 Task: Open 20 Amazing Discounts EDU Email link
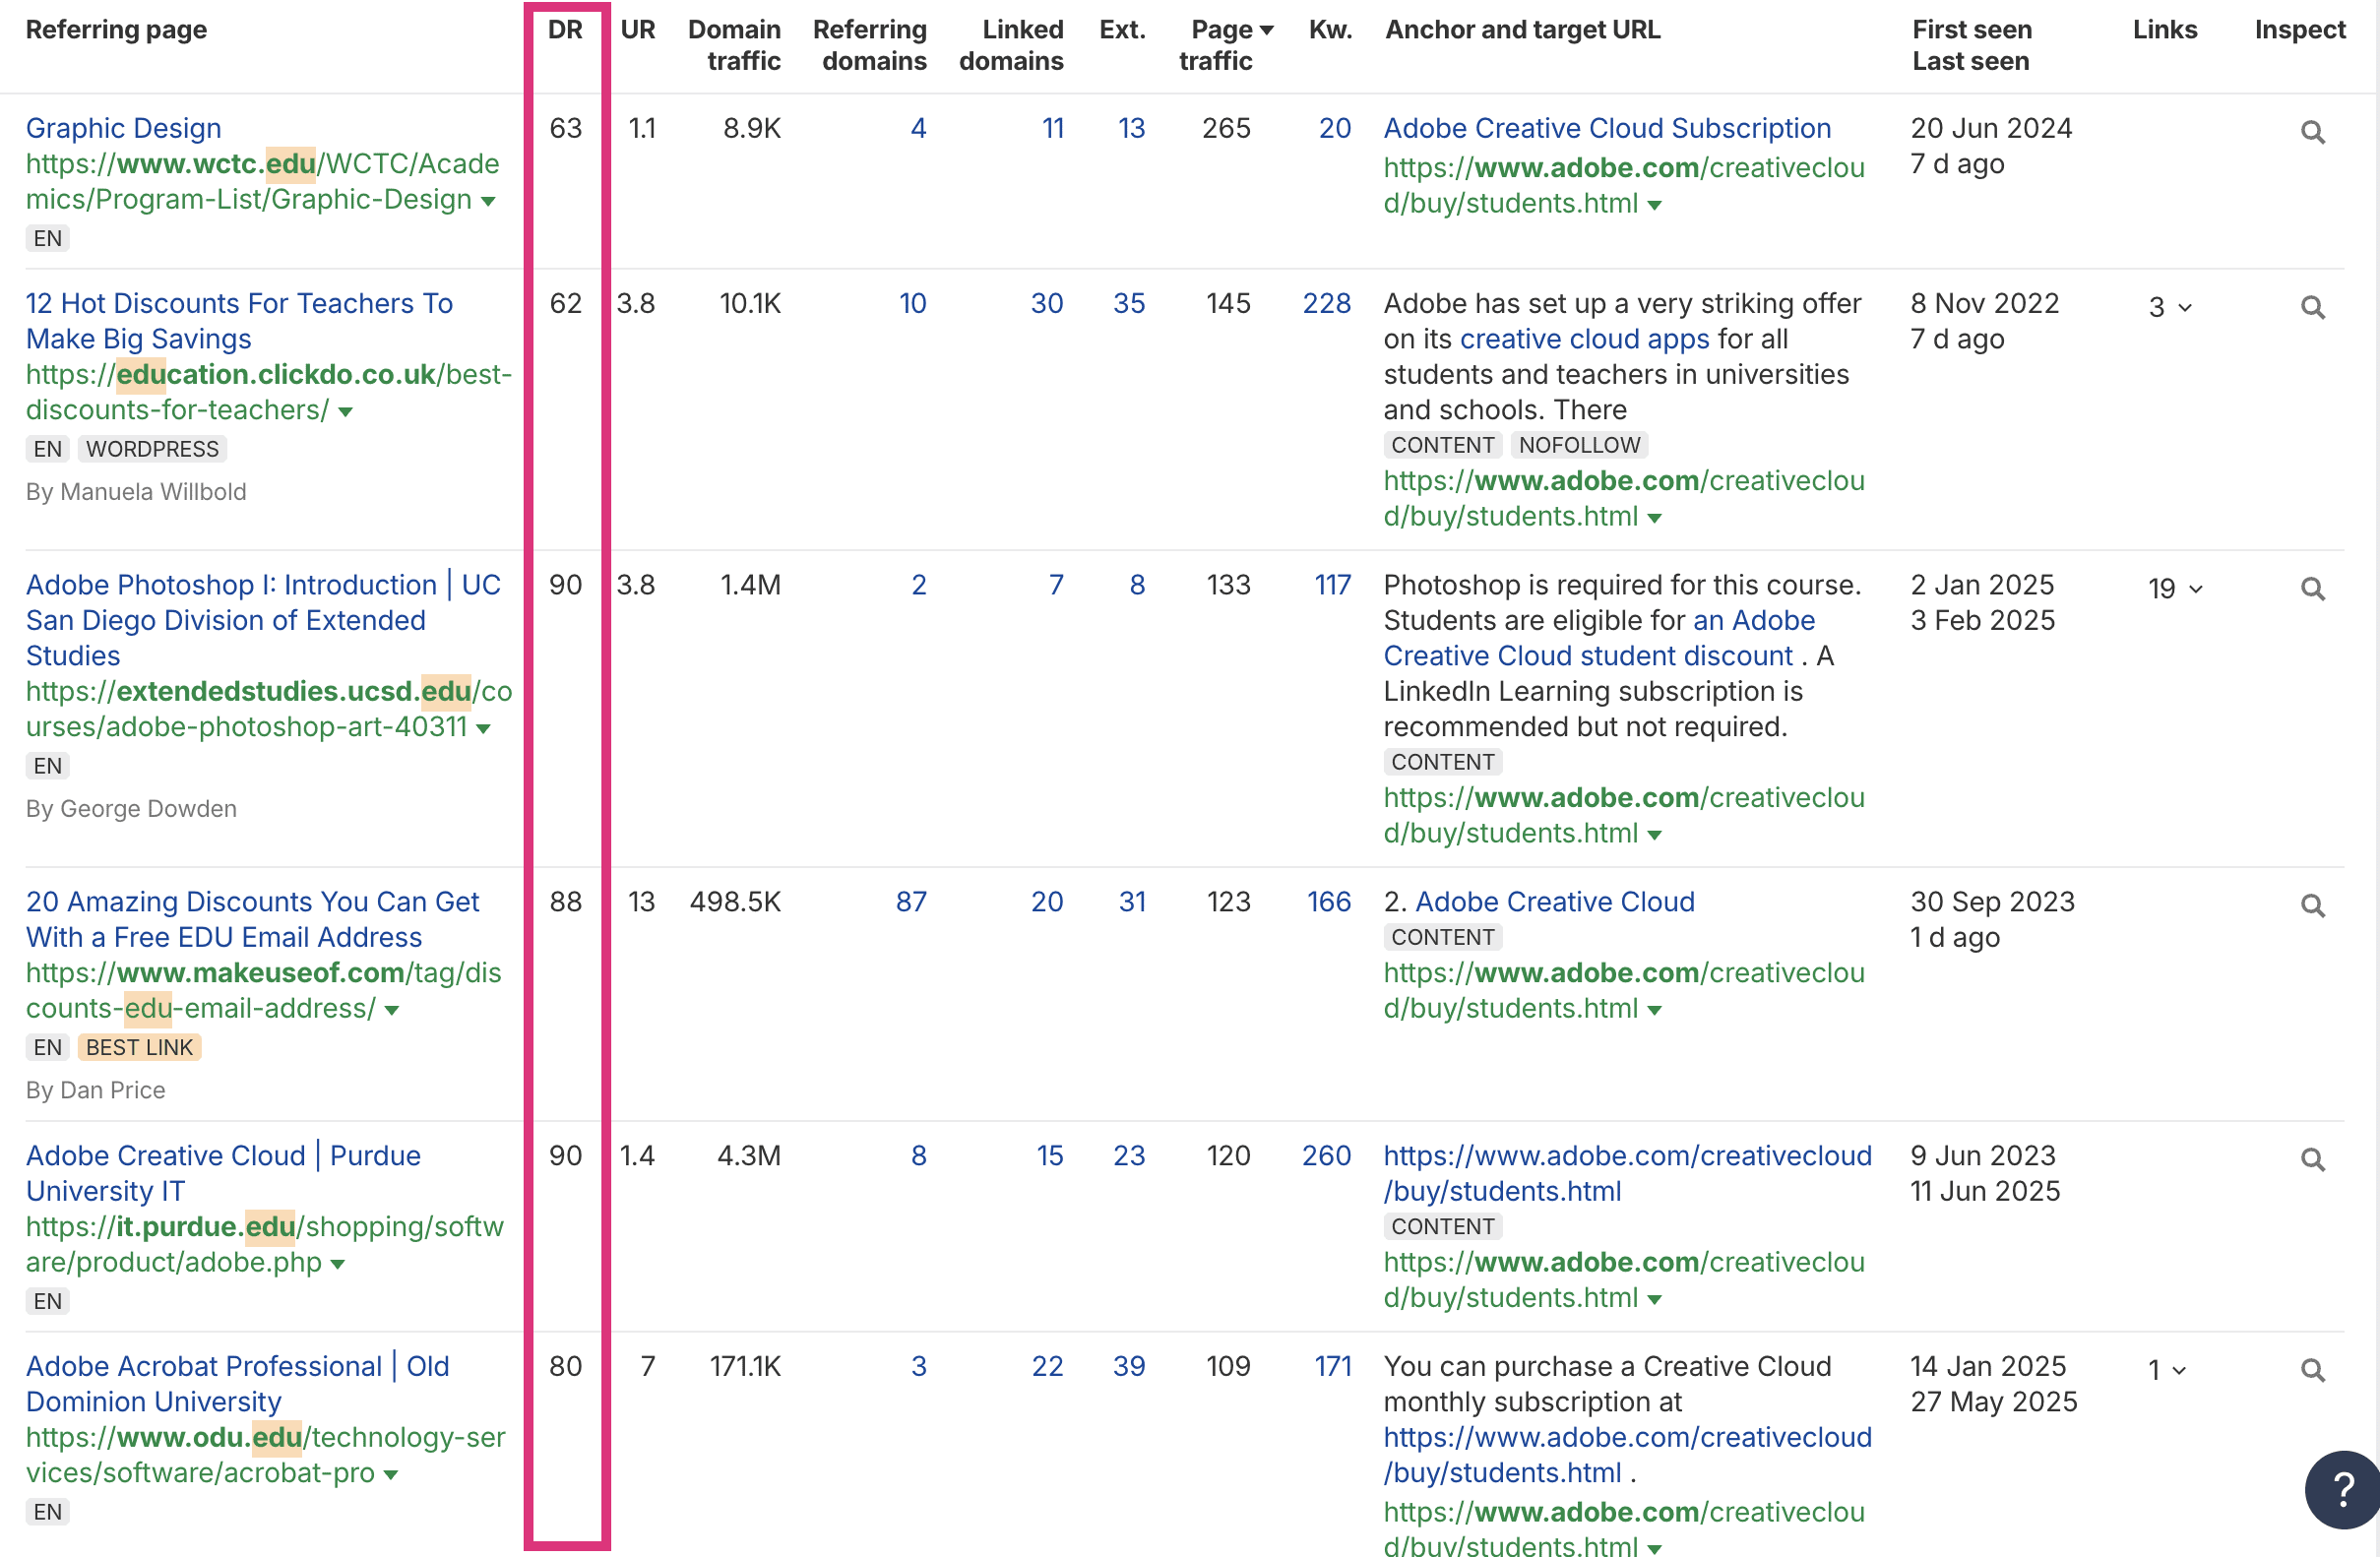coord(253,919)
